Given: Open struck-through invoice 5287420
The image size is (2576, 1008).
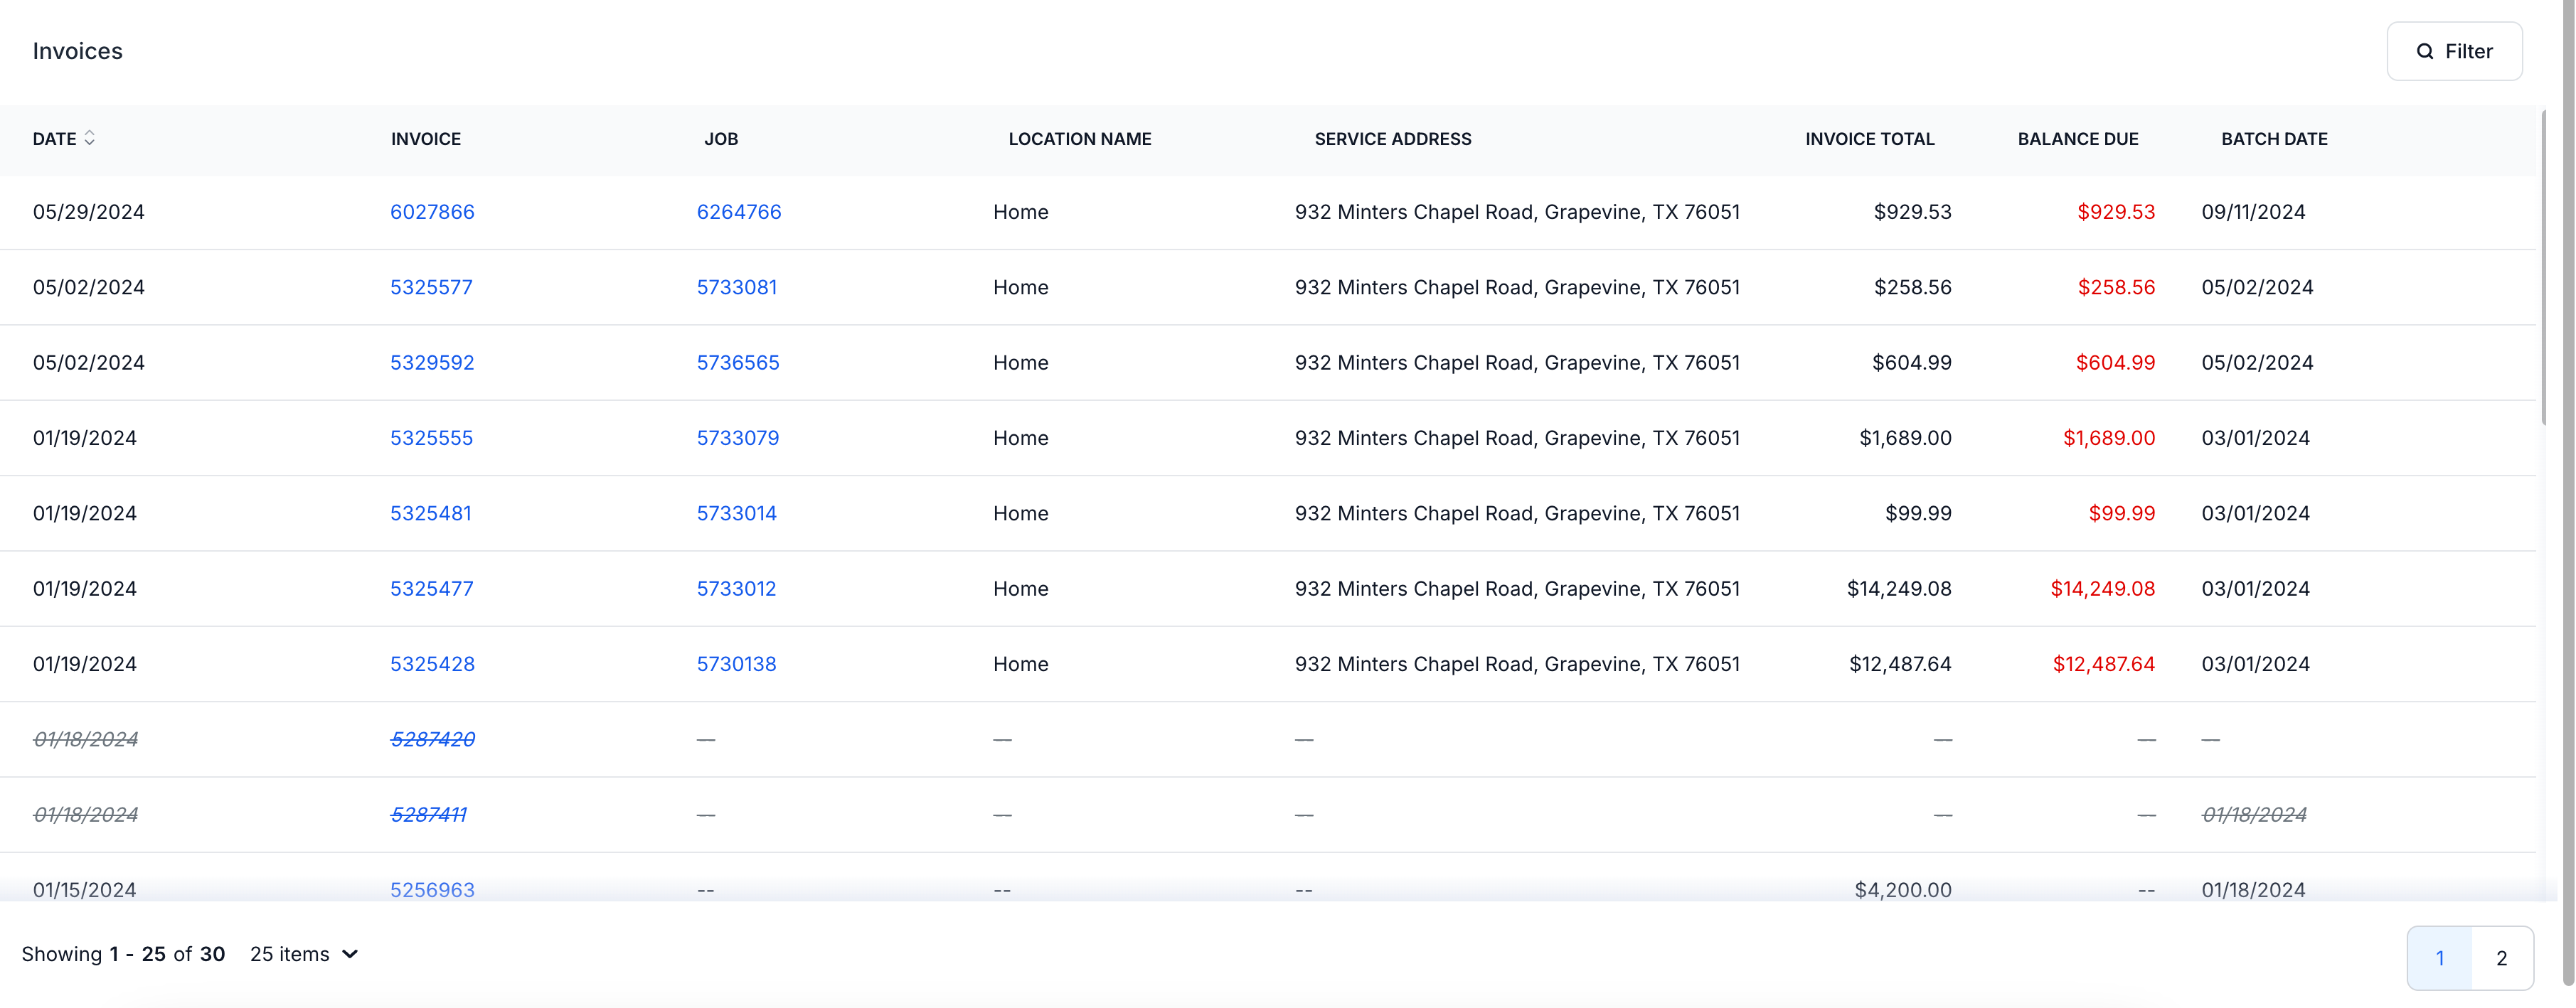Looking at the screenshot, I should point(432,739).
